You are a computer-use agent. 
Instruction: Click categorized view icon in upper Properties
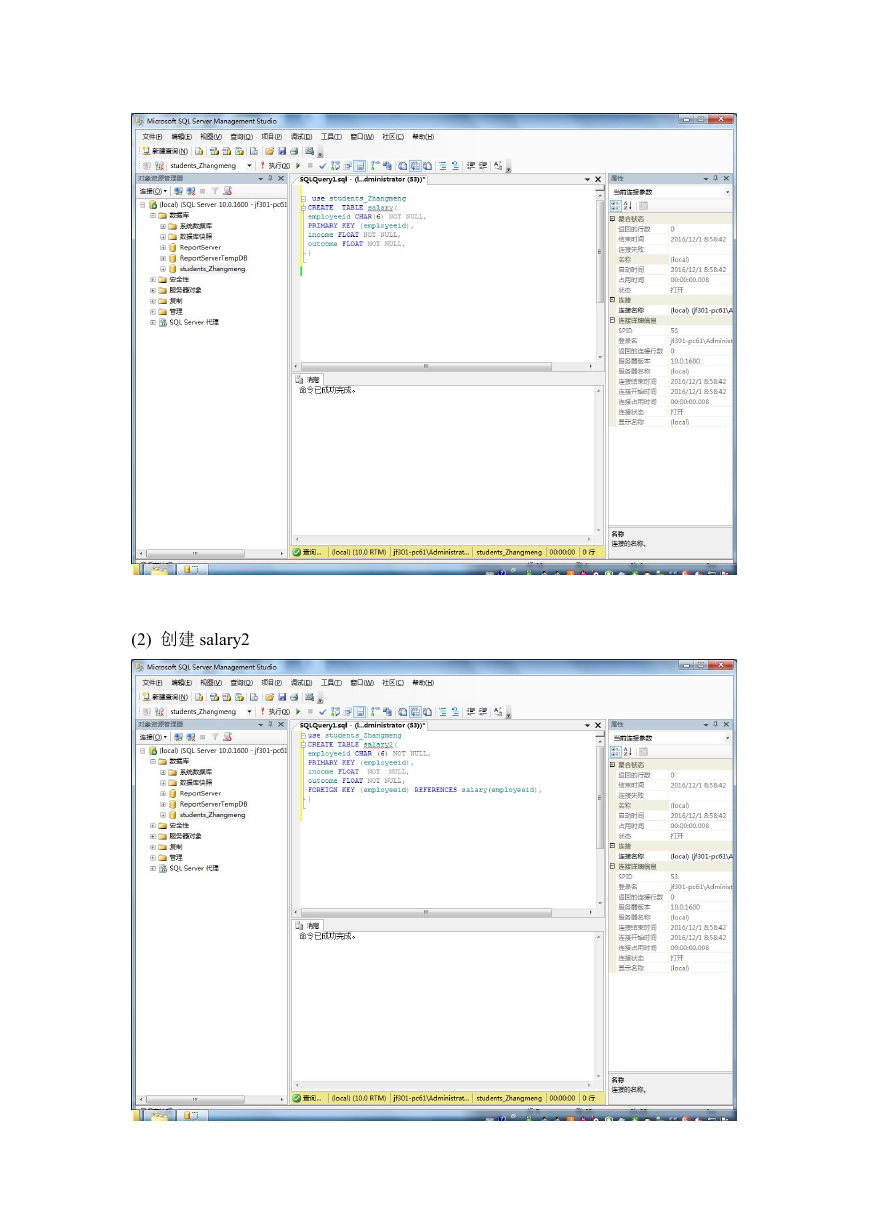tap(615, 204)
